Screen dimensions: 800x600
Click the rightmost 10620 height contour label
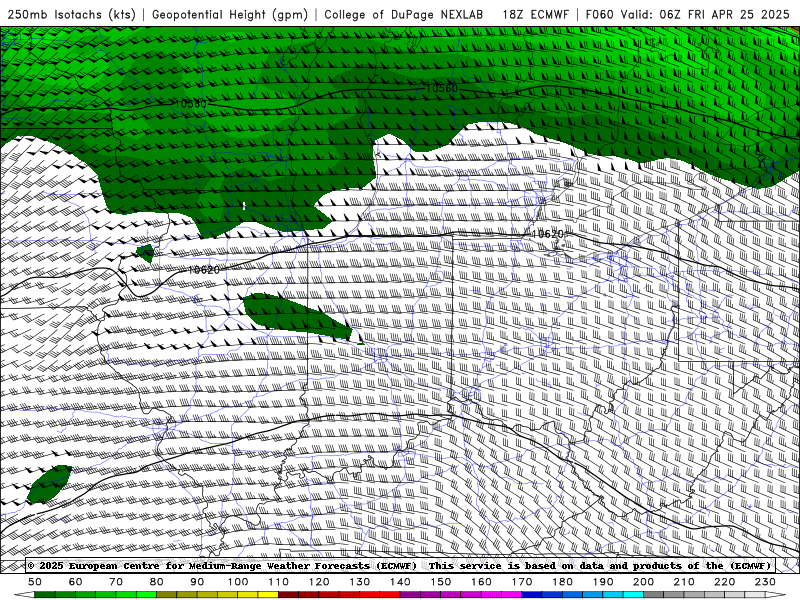(548, 234)
